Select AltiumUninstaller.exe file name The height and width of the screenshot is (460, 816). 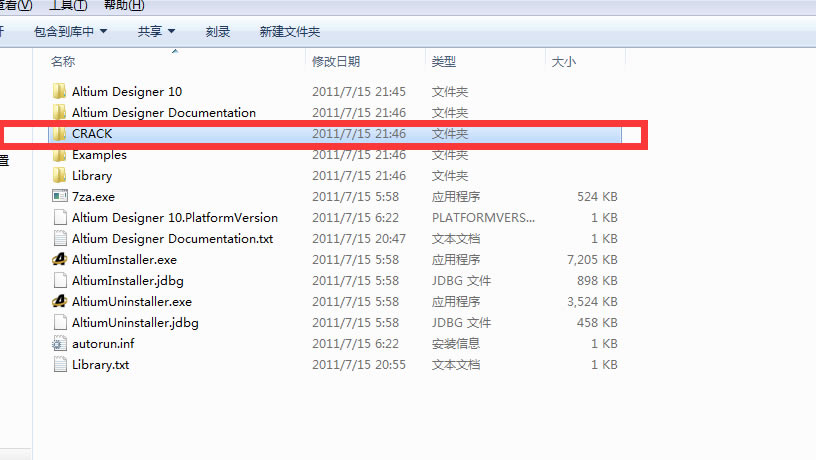132,302
